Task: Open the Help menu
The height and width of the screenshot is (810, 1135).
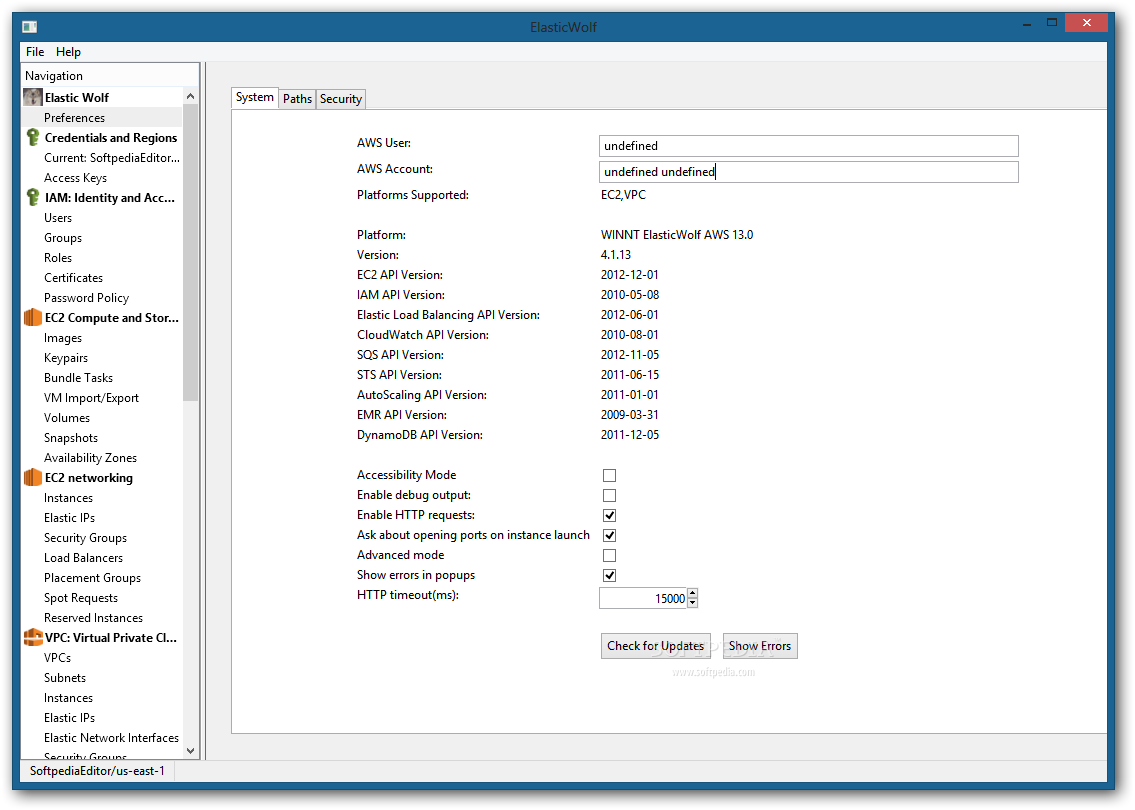Action: [68, 51]
